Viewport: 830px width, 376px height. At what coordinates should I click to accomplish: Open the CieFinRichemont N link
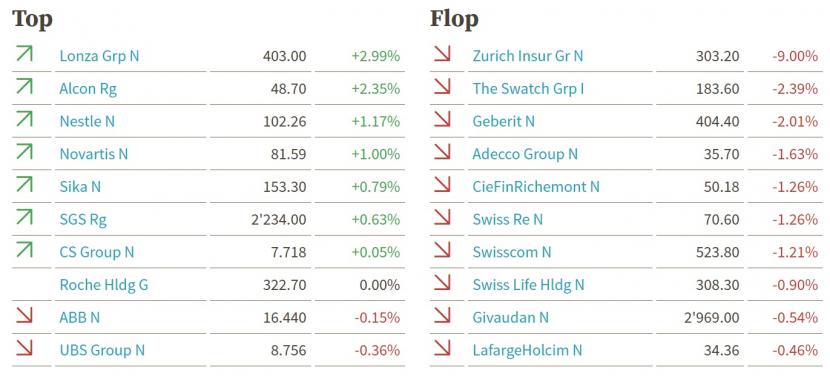[x=536, y=187]
